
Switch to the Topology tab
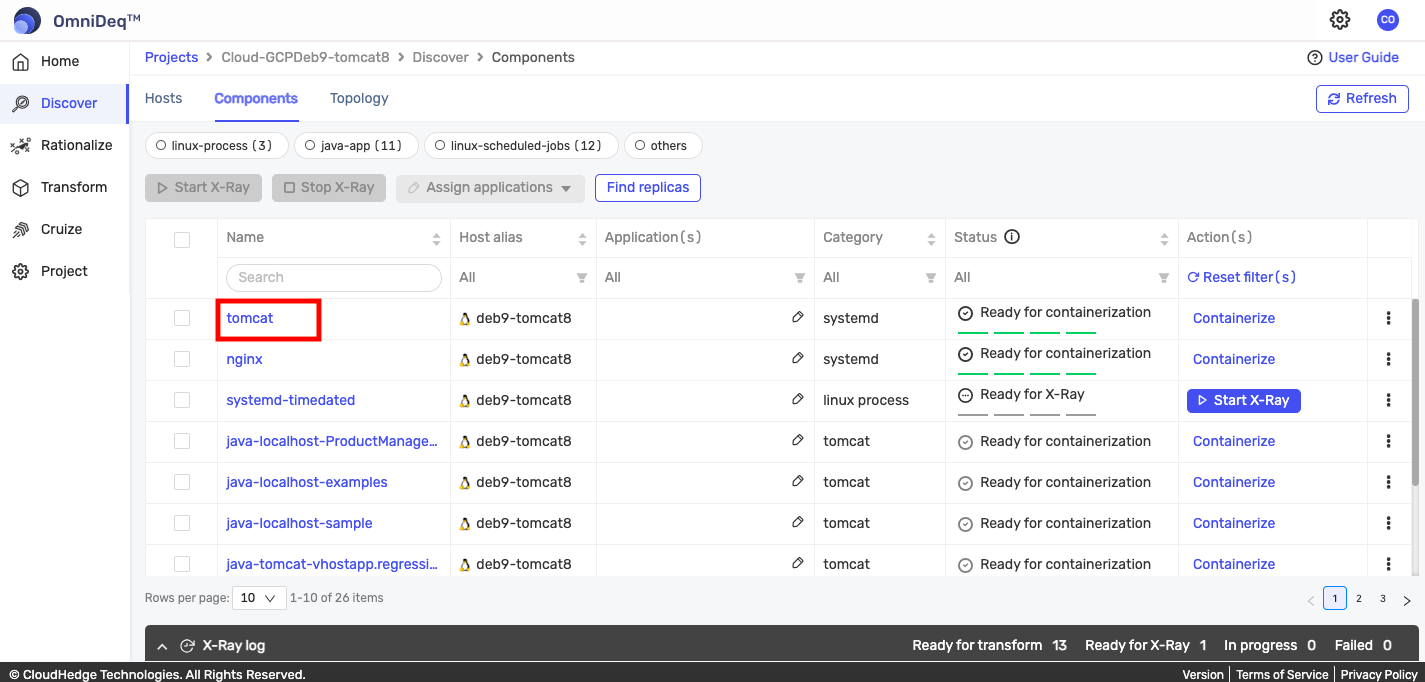359,98
